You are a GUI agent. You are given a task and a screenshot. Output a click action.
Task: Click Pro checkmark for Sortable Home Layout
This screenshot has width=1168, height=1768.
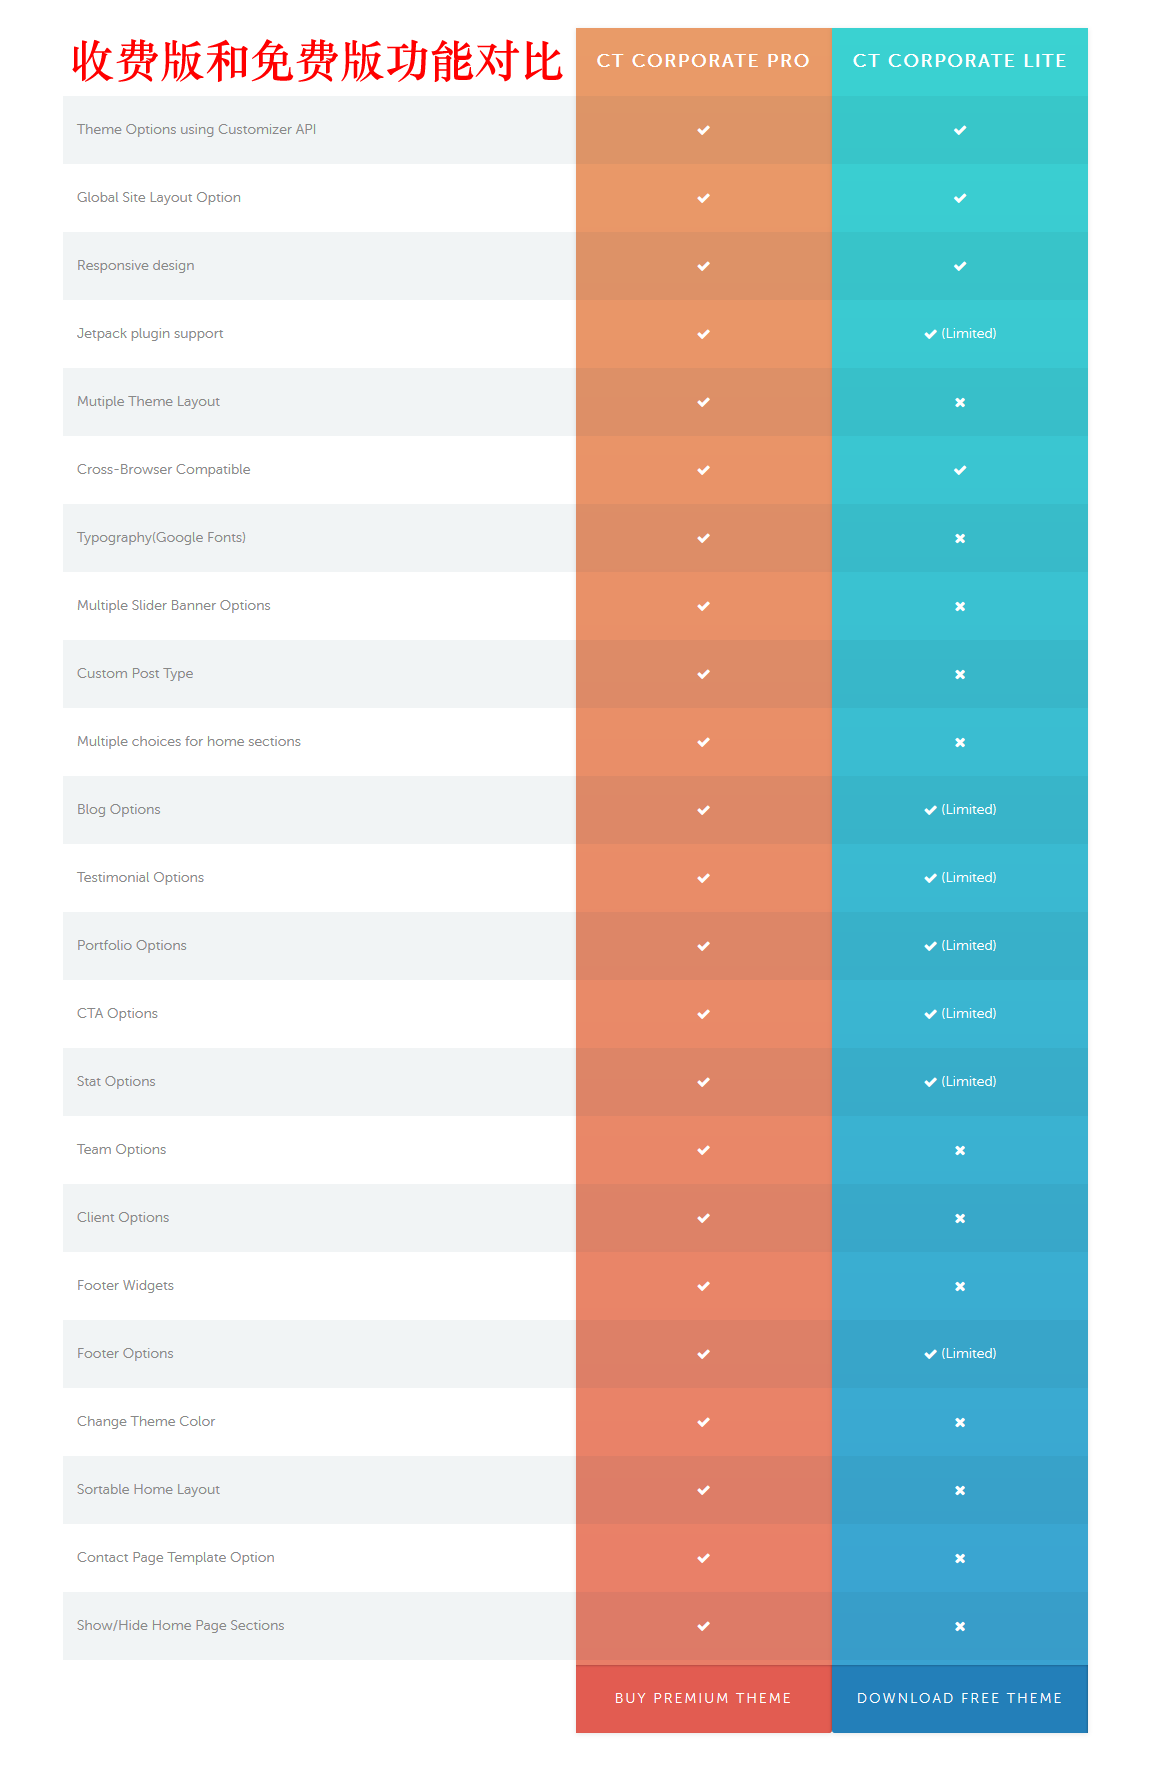[x=704, y=1490]
